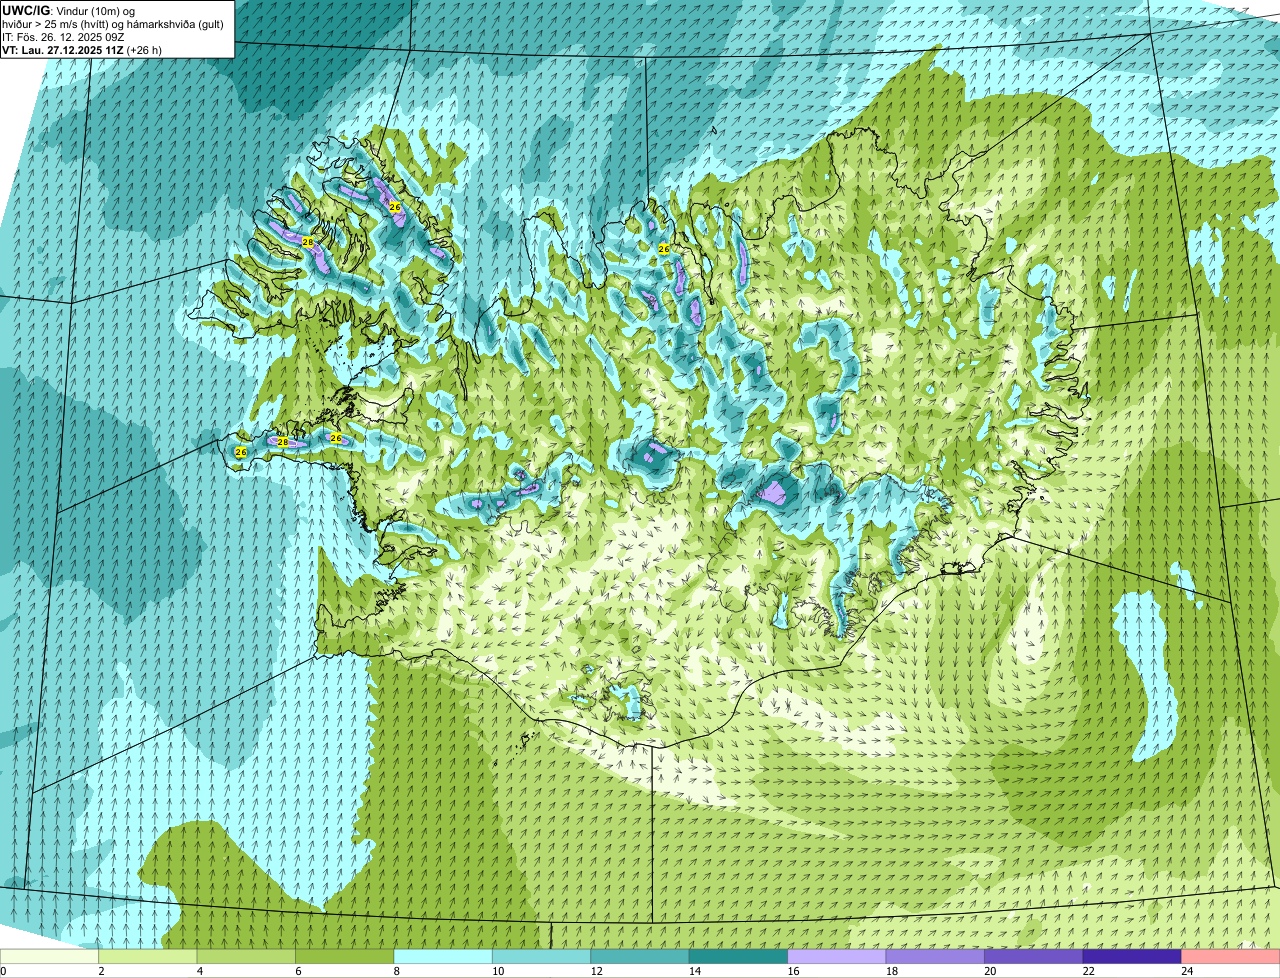The height and width of the screenshot is (978, 1280).
Task: Click the valid time "VT: Lau. 27.12.2025 11Z (+26 h)"
Action: 82,49
